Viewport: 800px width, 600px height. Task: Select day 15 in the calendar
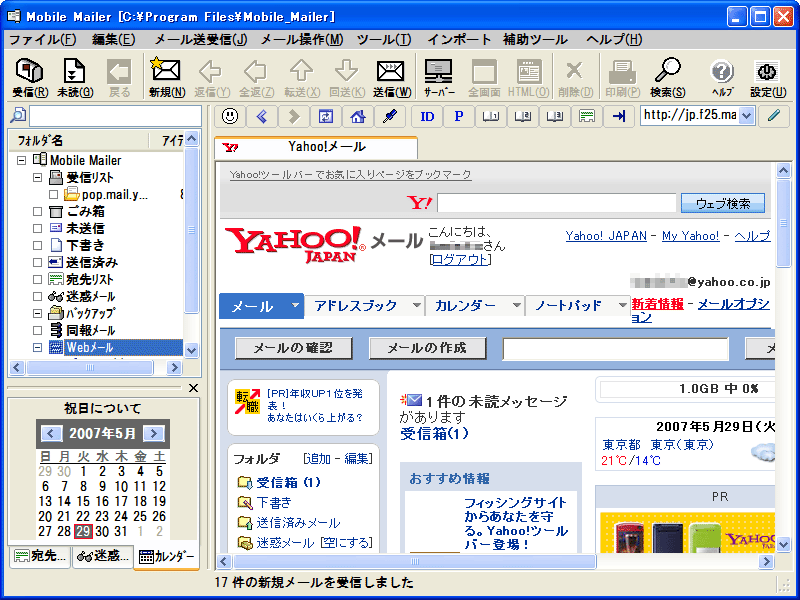click(x=83, y=502)
